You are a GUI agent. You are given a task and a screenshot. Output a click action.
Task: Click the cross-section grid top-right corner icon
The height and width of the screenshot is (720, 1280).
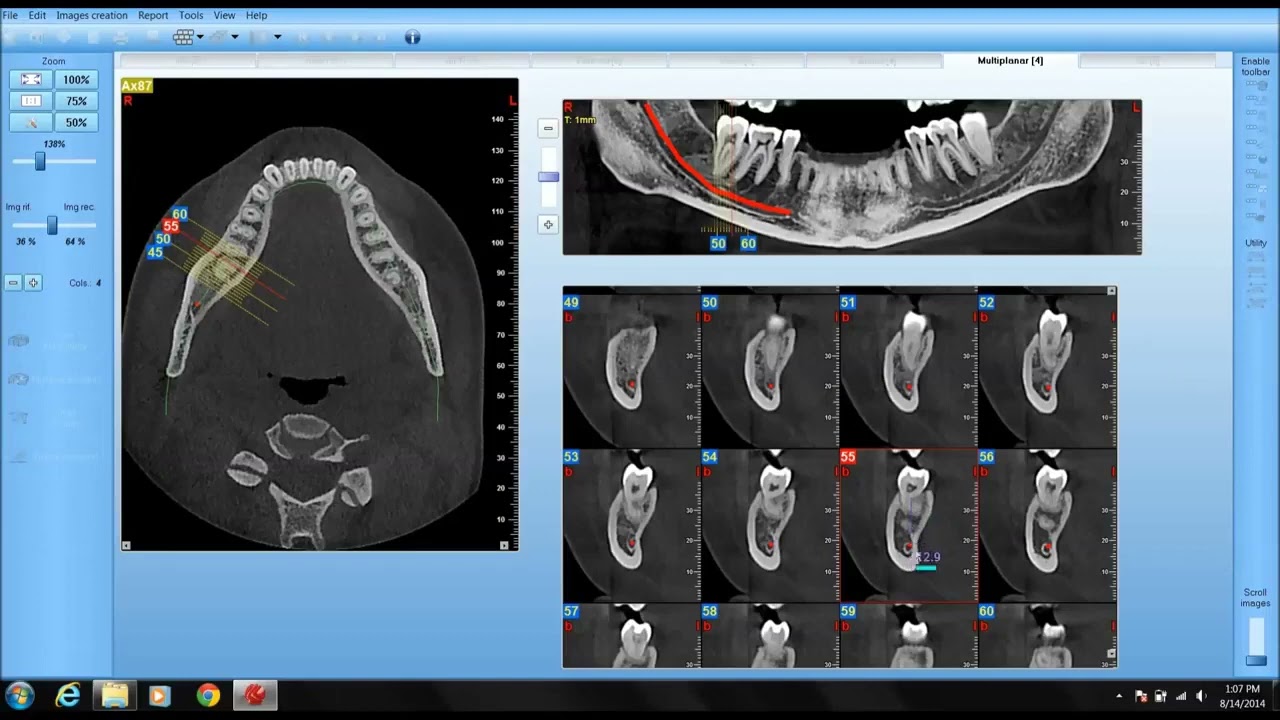pos(1111,291)
